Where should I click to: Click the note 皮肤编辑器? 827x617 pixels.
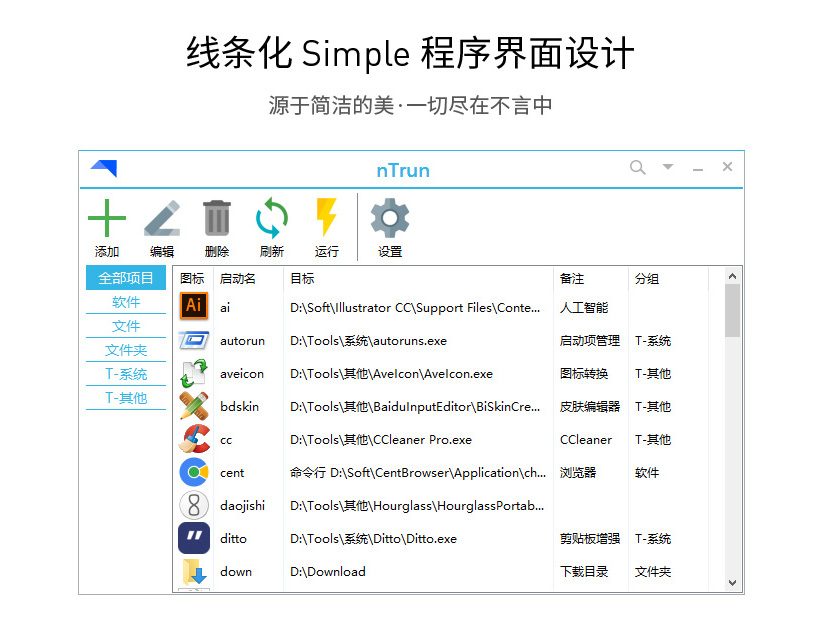pyautogui.click(x=590, y=407)
